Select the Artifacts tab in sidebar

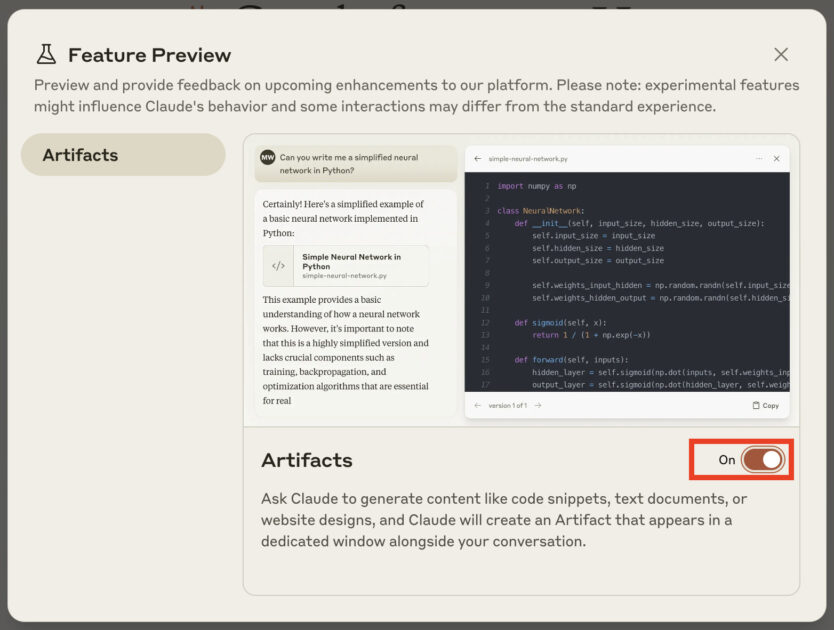[x=123, y=155]
